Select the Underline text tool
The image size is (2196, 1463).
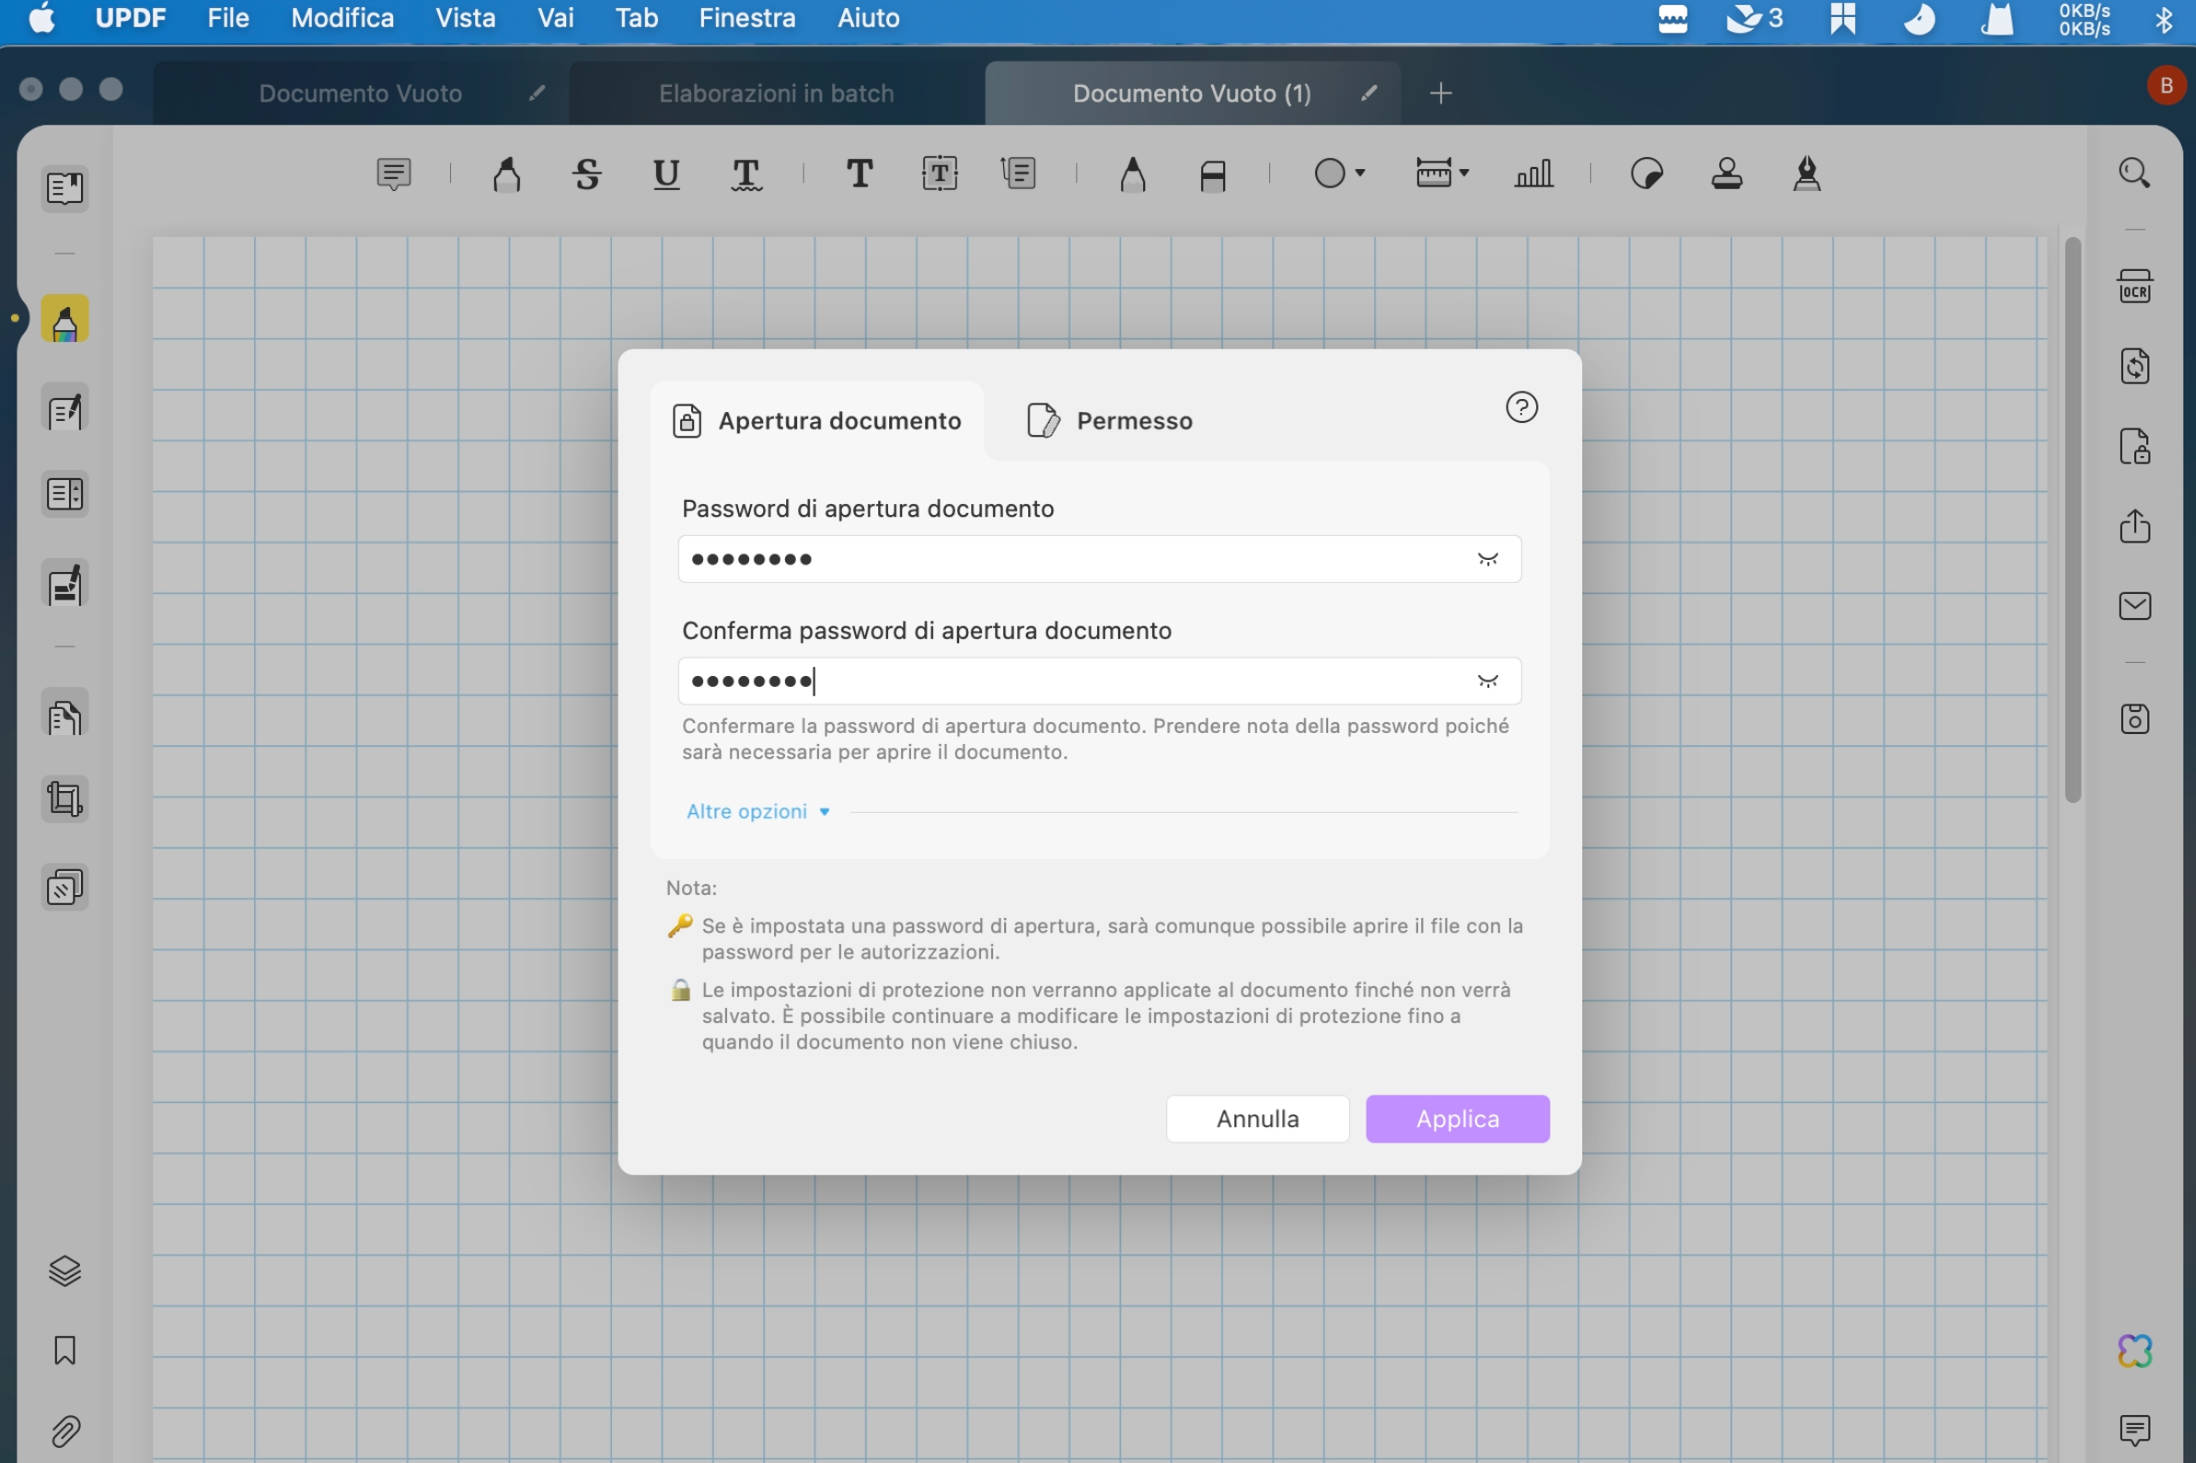click(x=667, y=174)
